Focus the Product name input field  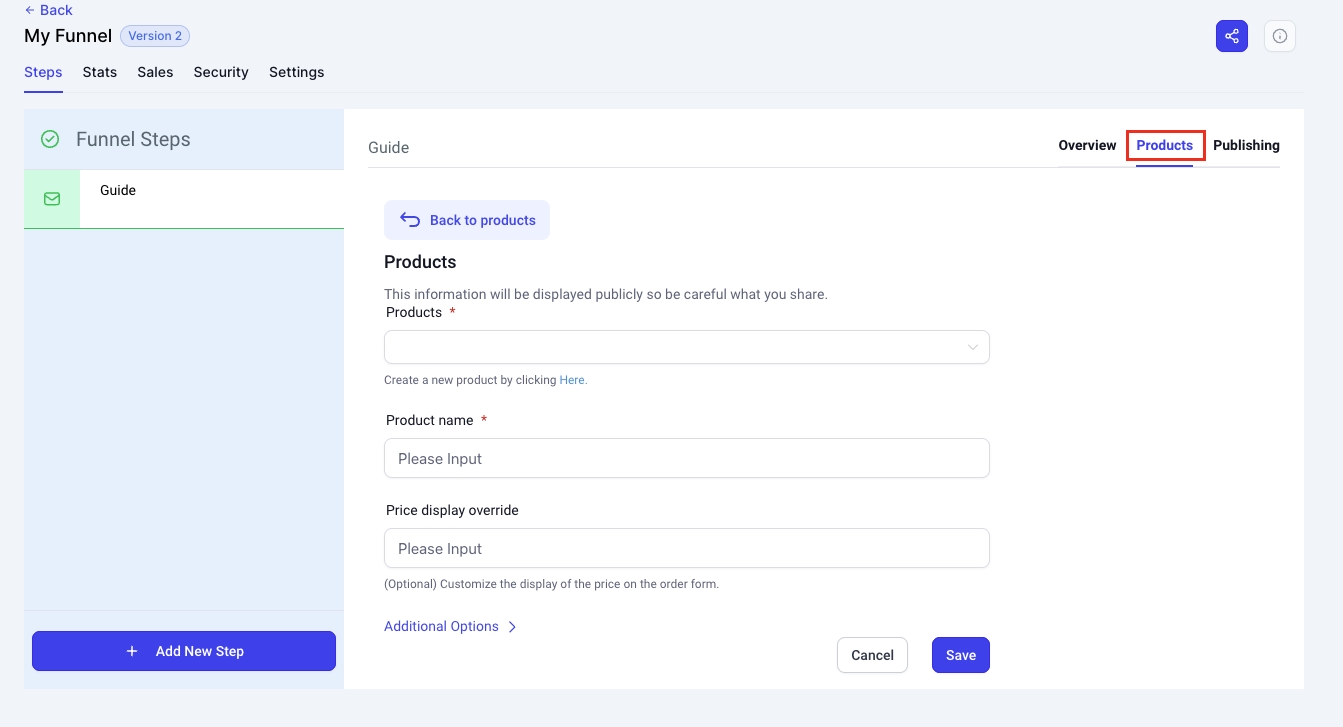click(x=686, y=458)
